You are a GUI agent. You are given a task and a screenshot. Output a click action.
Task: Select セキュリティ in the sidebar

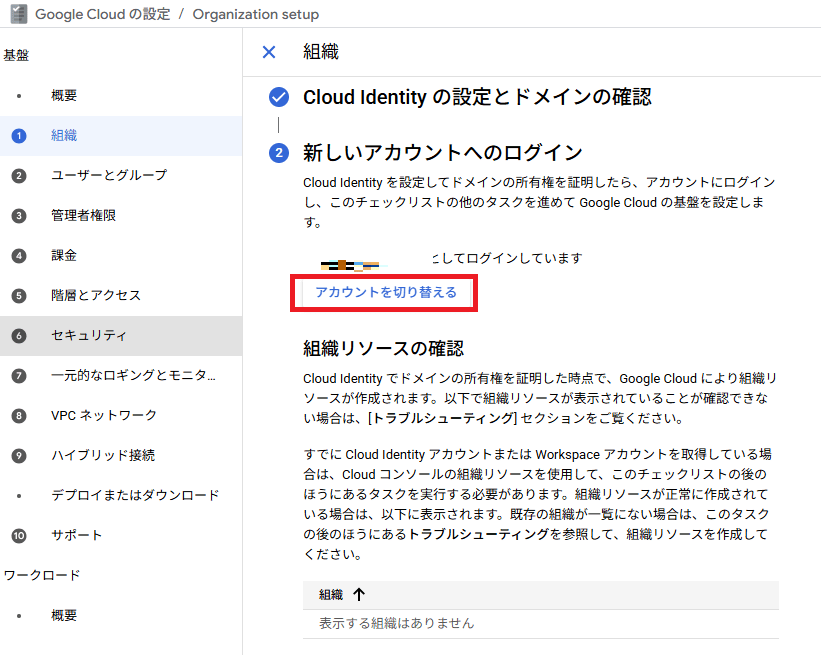pos(121,336)
